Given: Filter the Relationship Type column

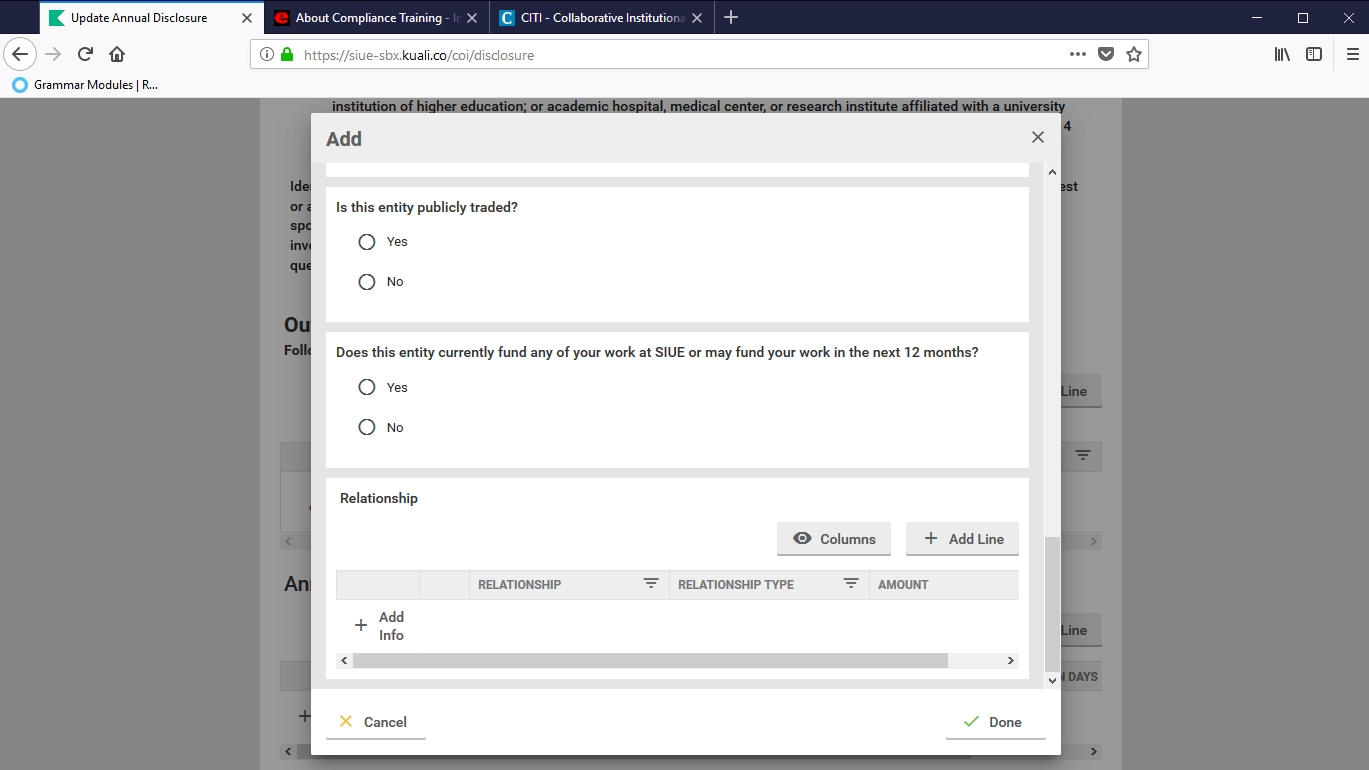Looking at the screenshot, I should click(851, 584).
